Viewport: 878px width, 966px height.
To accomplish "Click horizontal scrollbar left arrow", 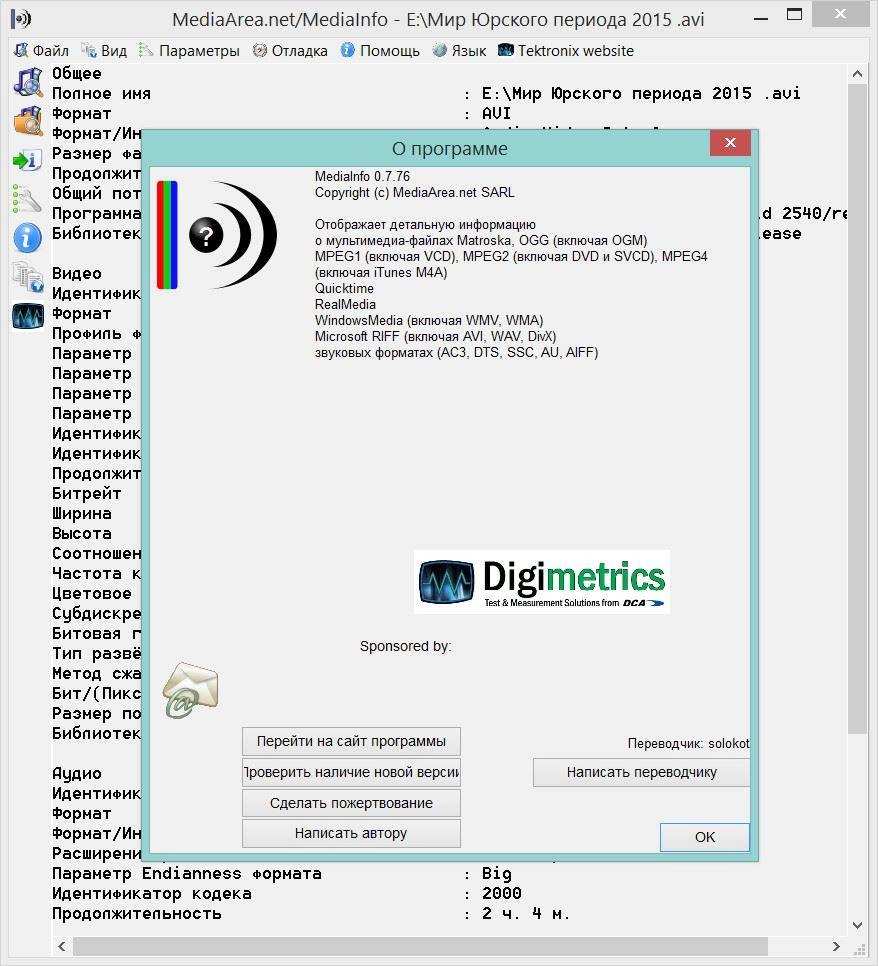I will click(62, 946).
